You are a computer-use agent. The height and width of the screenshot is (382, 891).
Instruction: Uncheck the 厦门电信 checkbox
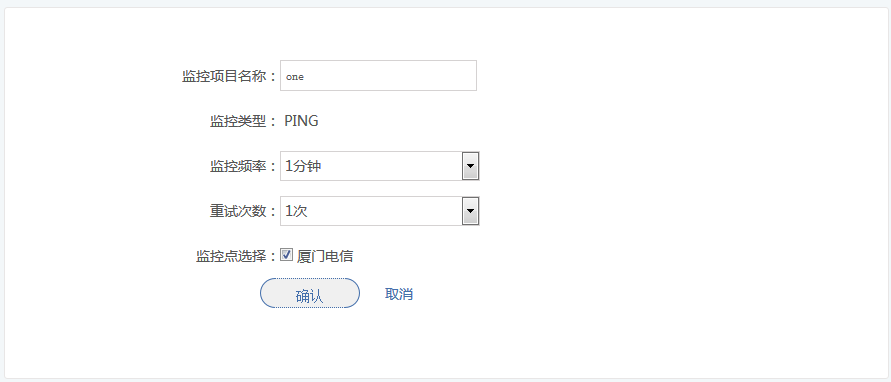tap(286, 255)
